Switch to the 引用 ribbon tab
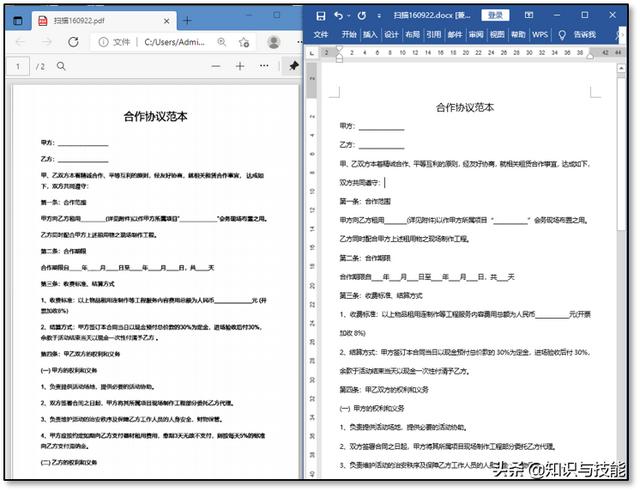This screenshot has width=640, height=492. click(x=433, y=35)
